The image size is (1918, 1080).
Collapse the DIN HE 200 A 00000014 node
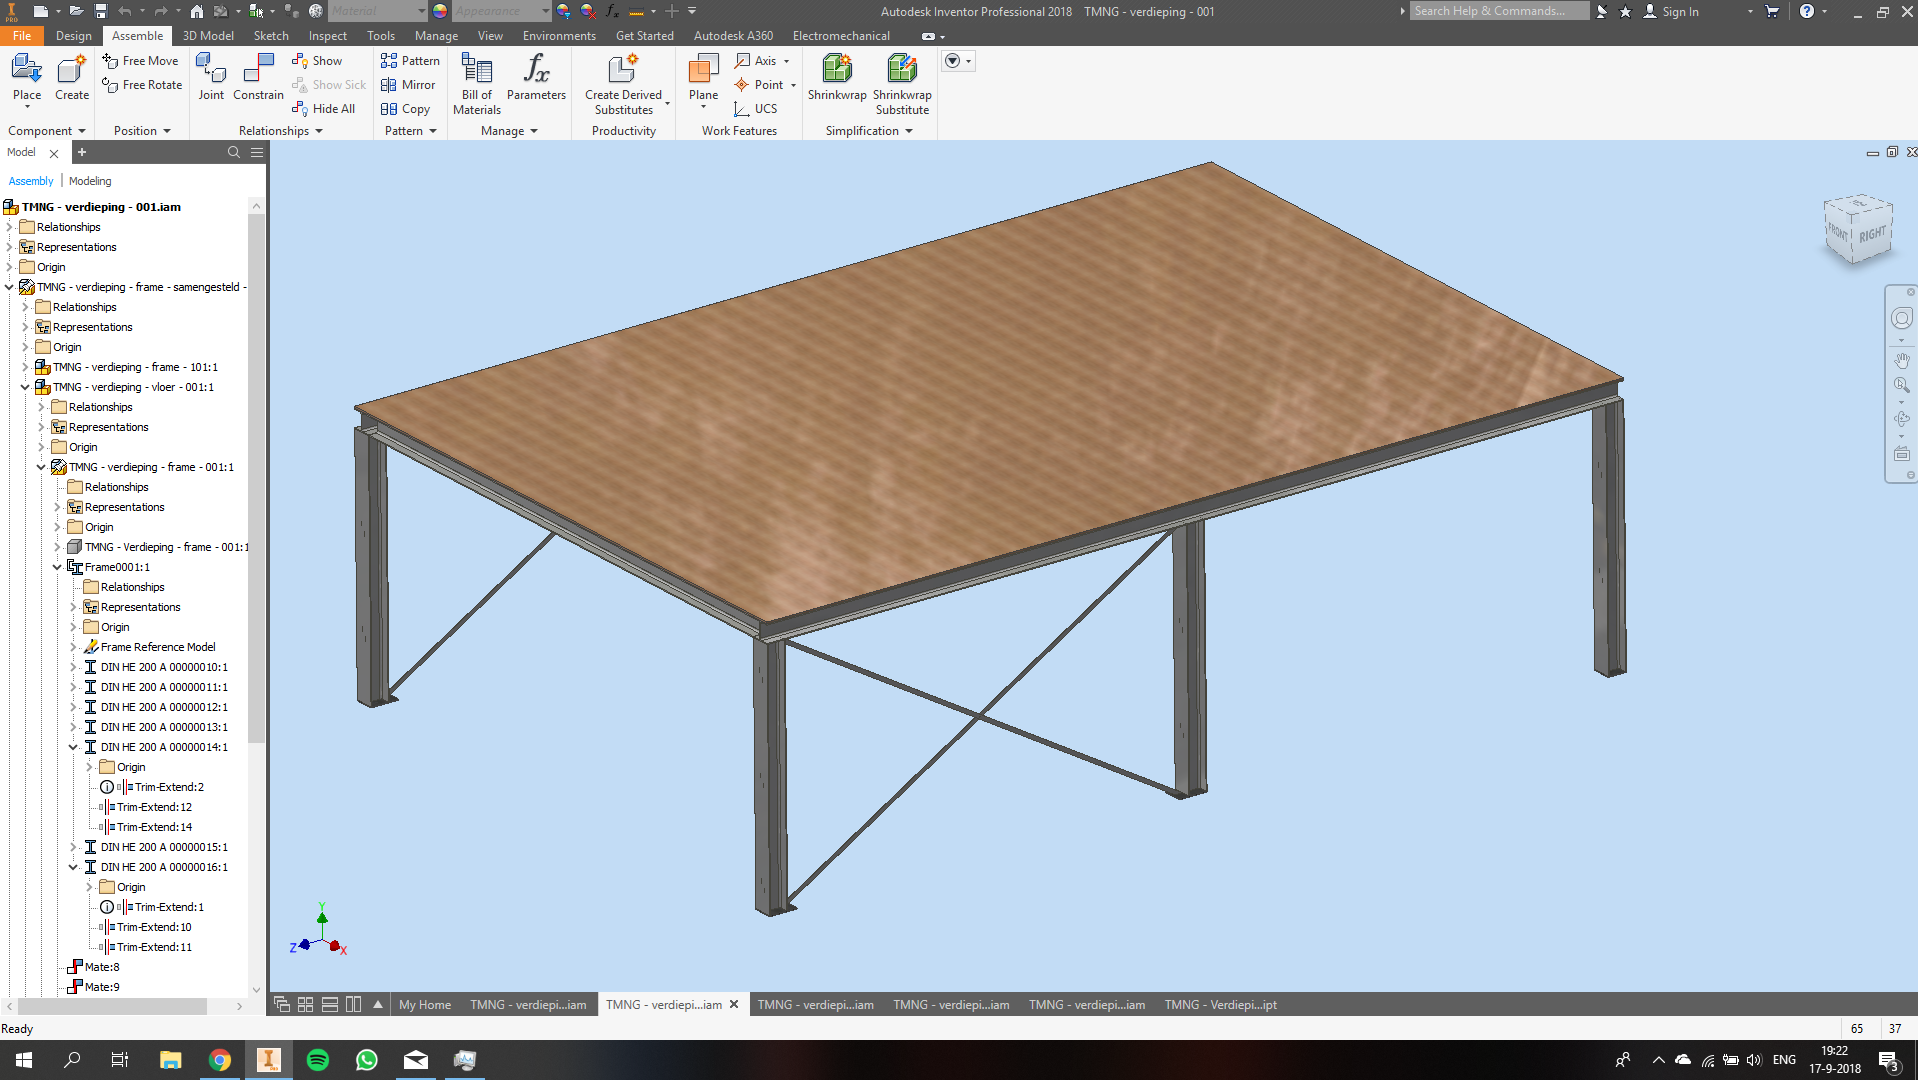72,747
